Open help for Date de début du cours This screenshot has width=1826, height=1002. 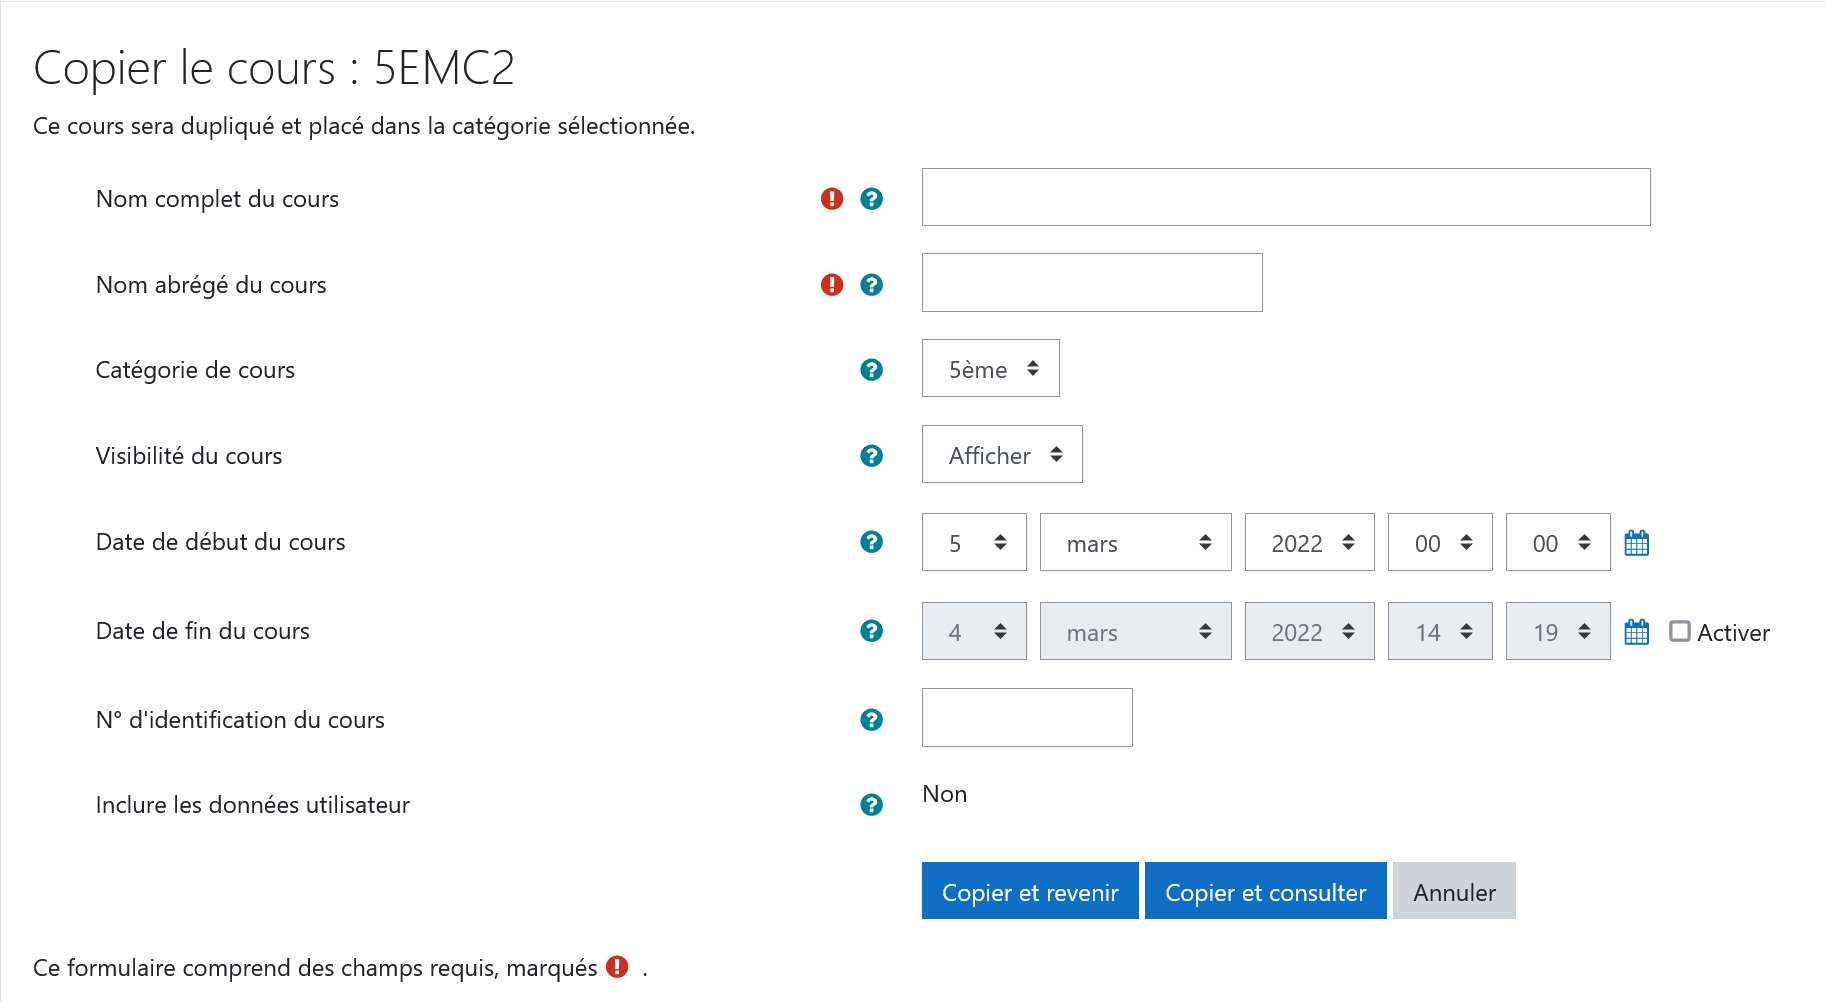click(x=871, y=542)
